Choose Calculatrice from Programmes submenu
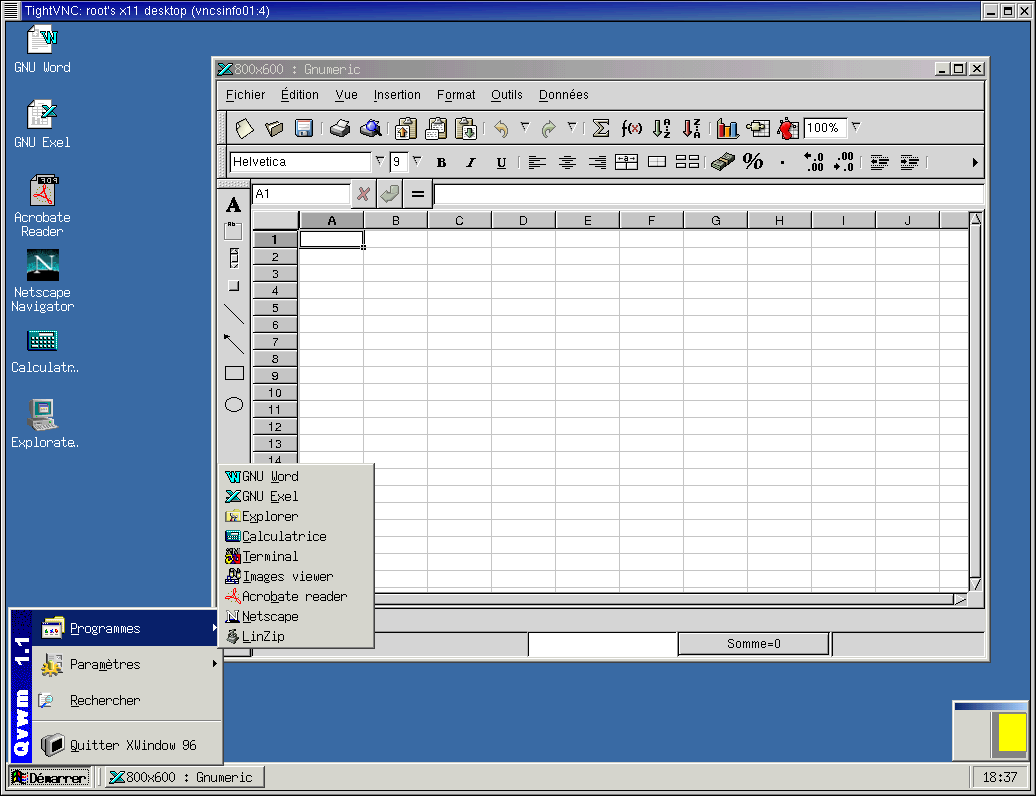This screenshot has width=1036, height=796. click(297, 536)
